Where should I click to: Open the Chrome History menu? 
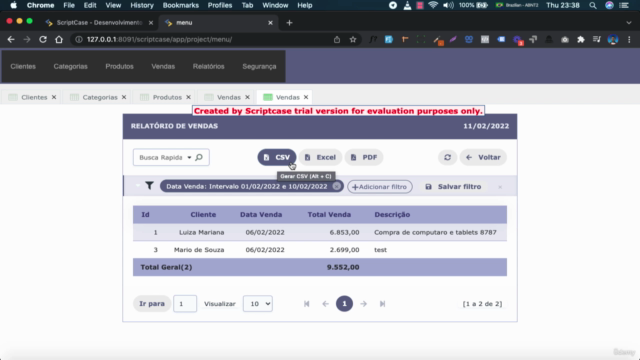(x=142, y=5)
